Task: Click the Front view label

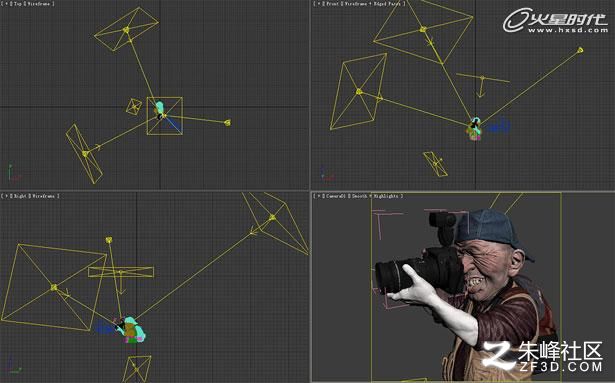Action: 332,4
